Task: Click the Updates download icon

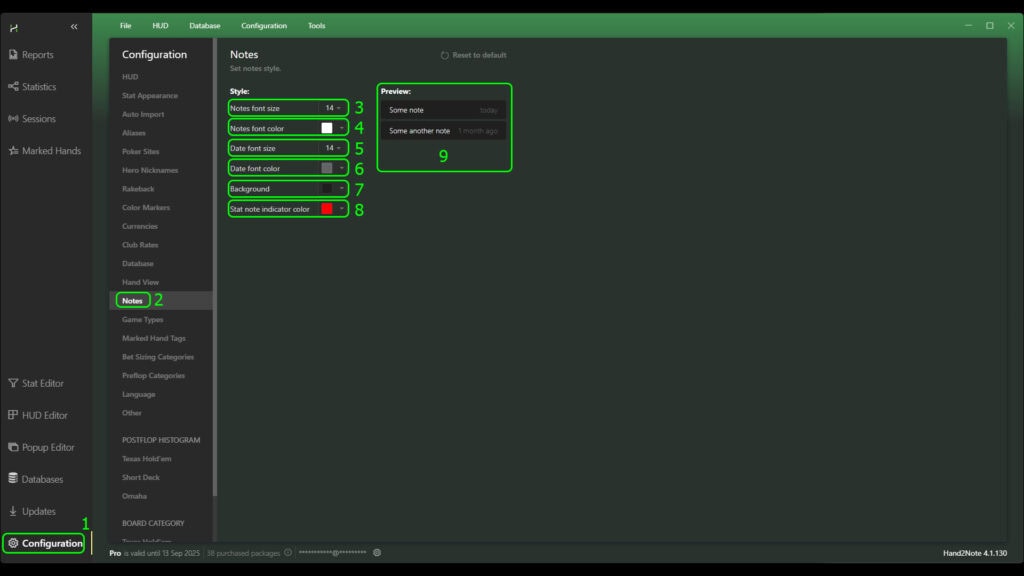Action: 13,511
